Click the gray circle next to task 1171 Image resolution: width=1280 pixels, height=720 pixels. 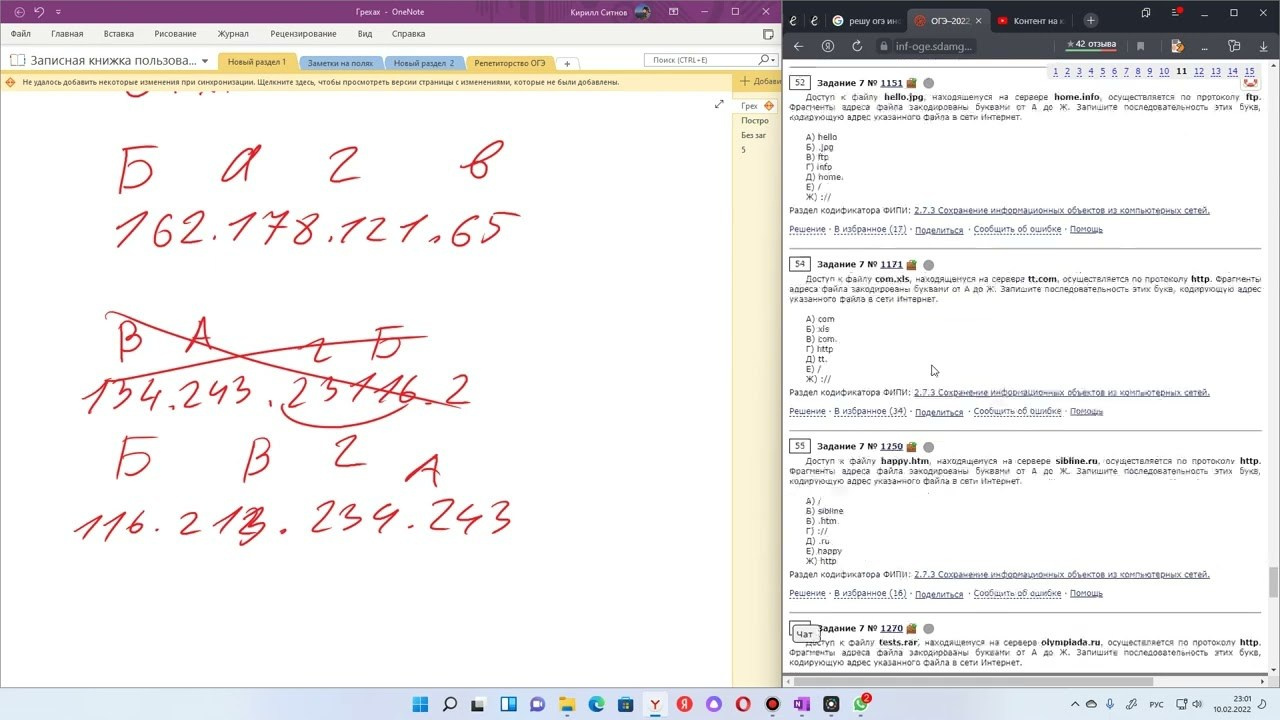928,265
